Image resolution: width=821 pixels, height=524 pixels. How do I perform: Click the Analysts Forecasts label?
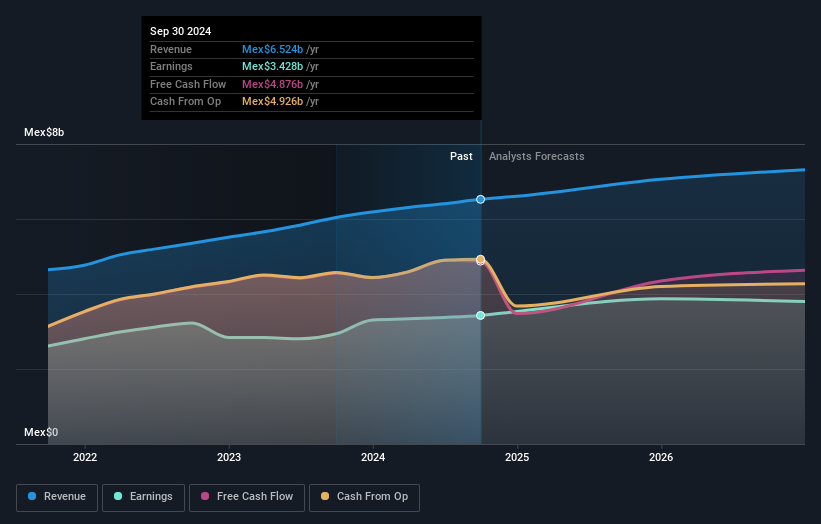click(537, 156)
